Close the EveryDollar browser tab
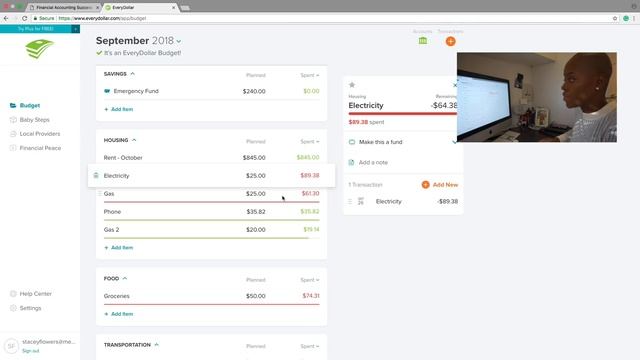The height and width of the screenshot is (360, 640). (x=173, y=7)
